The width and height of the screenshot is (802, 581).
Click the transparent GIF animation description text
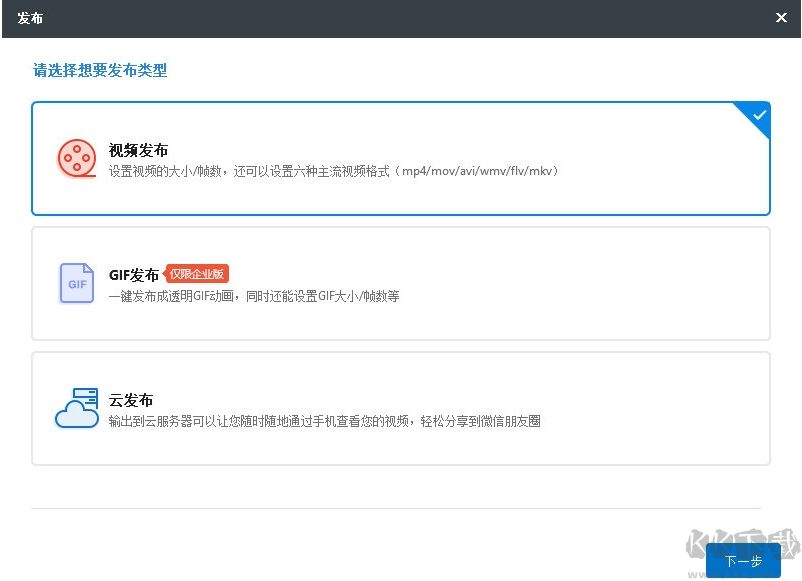pos(254,296)
